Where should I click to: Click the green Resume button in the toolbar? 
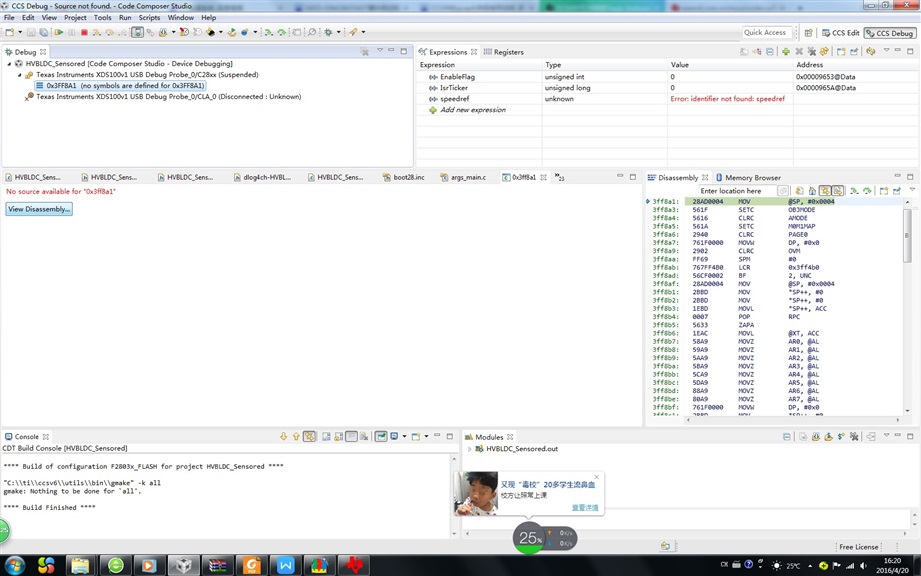59,32
